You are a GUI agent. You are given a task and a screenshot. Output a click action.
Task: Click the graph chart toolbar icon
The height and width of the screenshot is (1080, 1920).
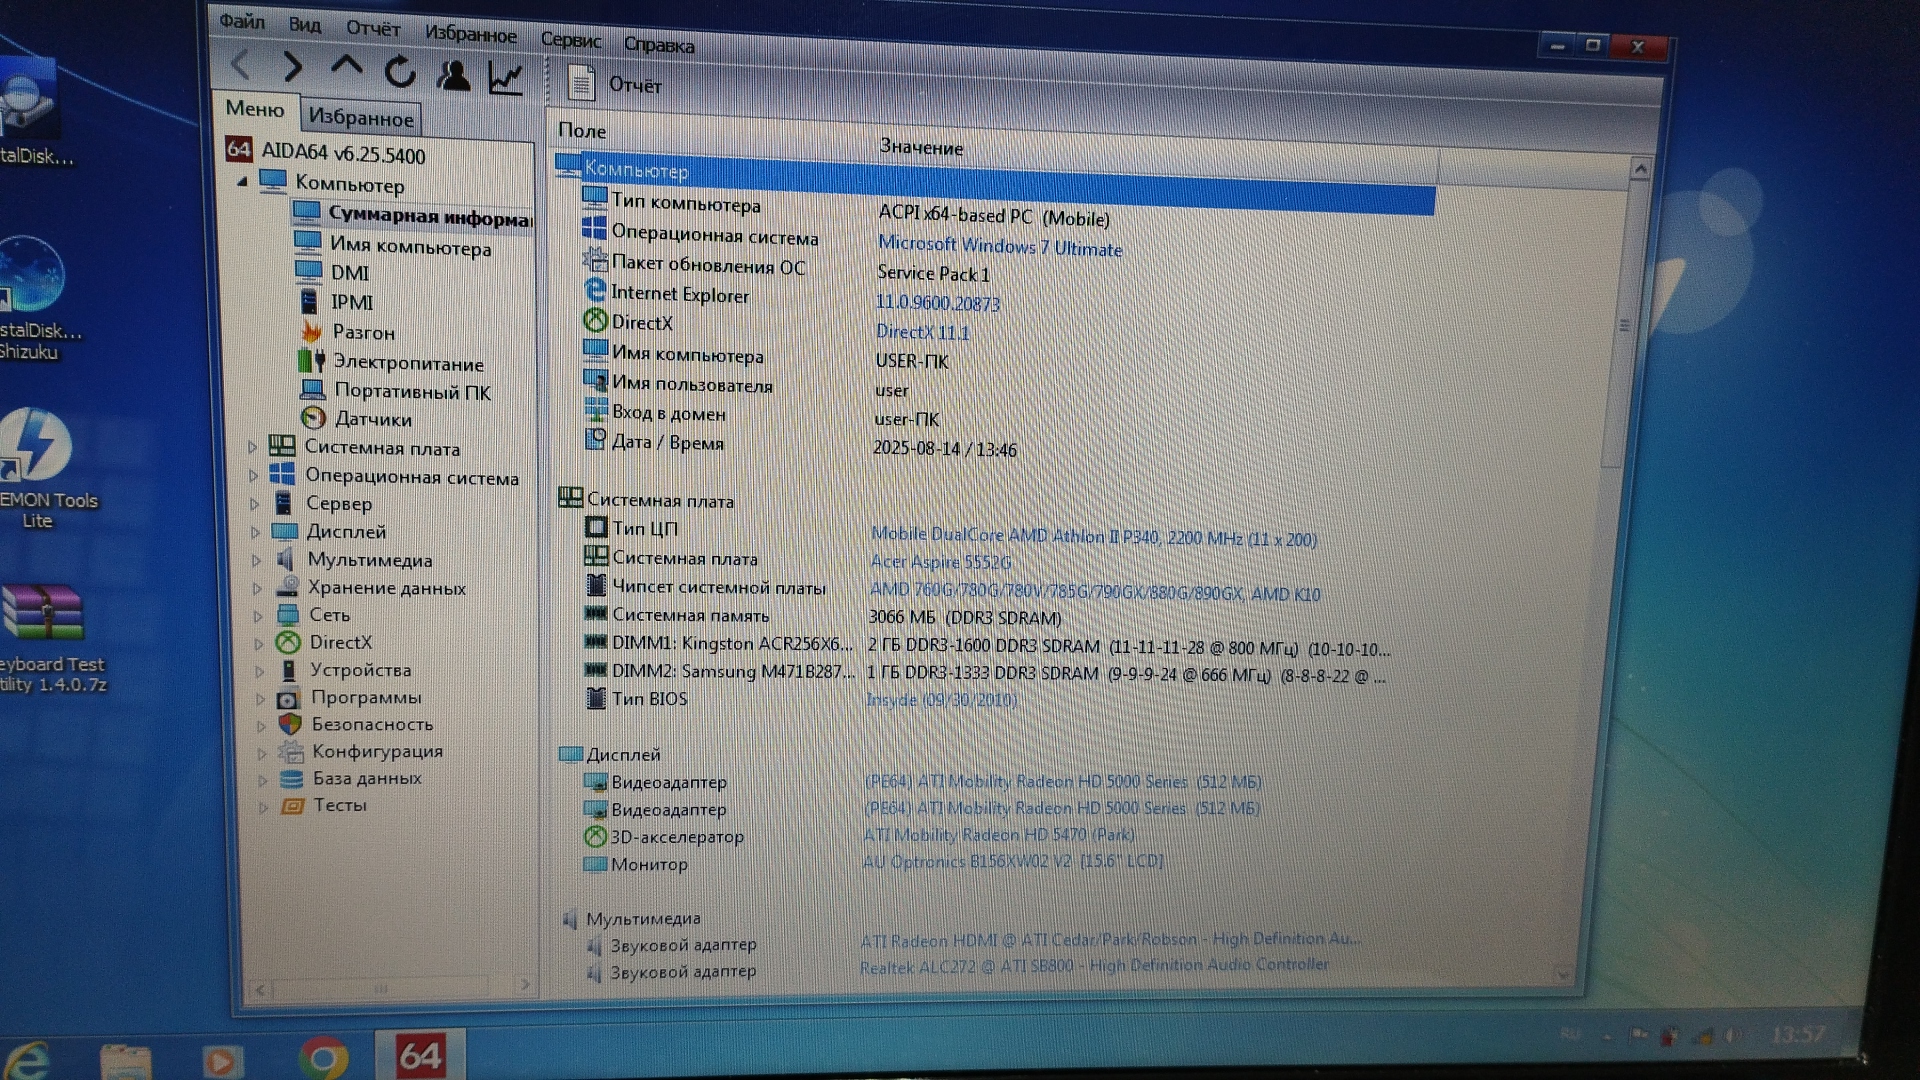(506, 77)
